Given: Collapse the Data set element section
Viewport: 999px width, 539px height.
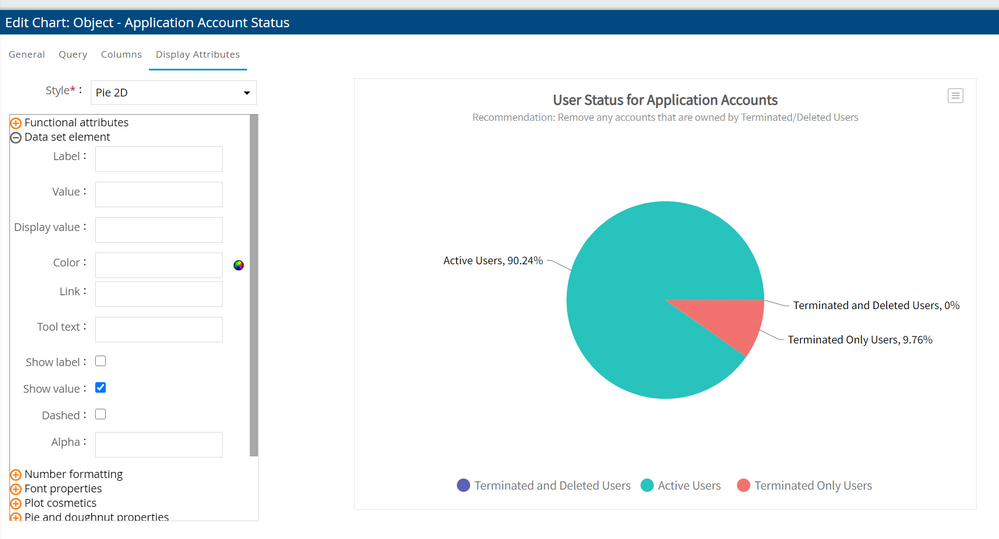Looking at the screenshot, I should click(16, 137).
